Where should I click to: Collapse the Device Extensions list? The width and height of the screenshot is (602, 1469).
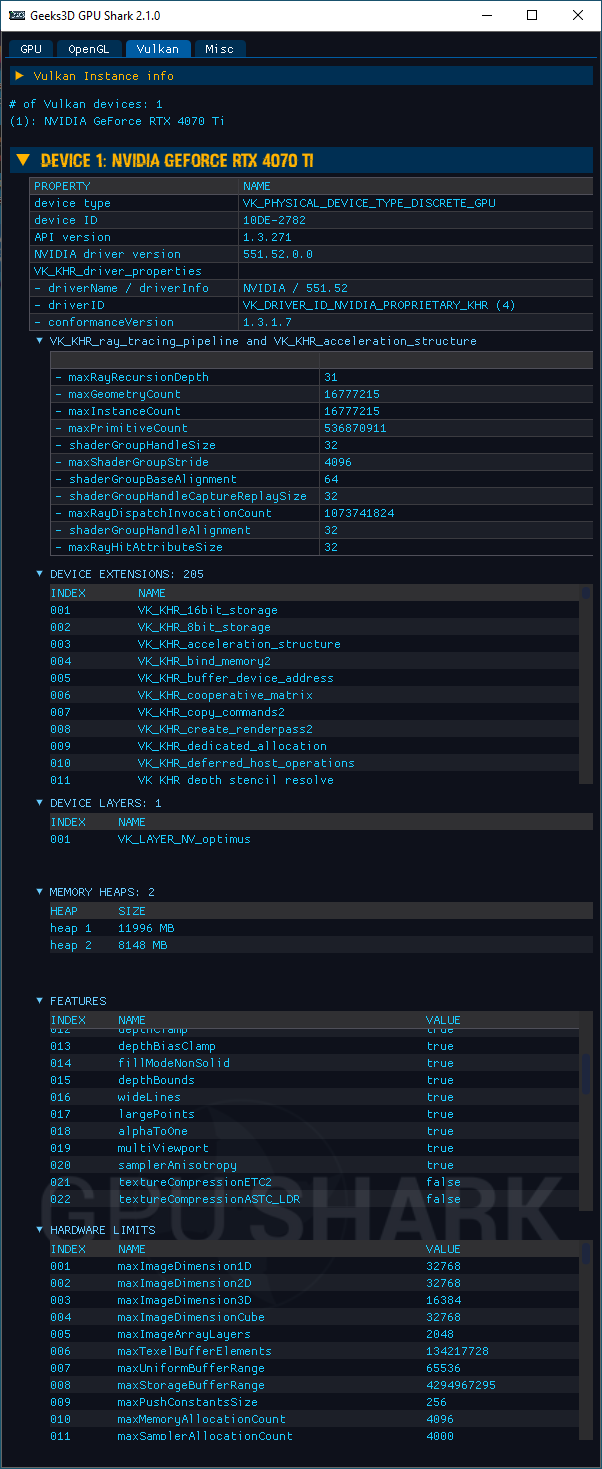click(x=40, y=574)
